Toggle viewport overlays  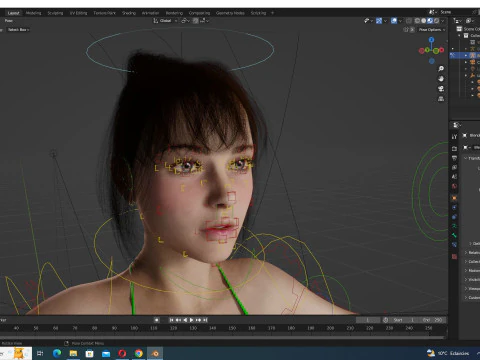[x=394, y=21]
